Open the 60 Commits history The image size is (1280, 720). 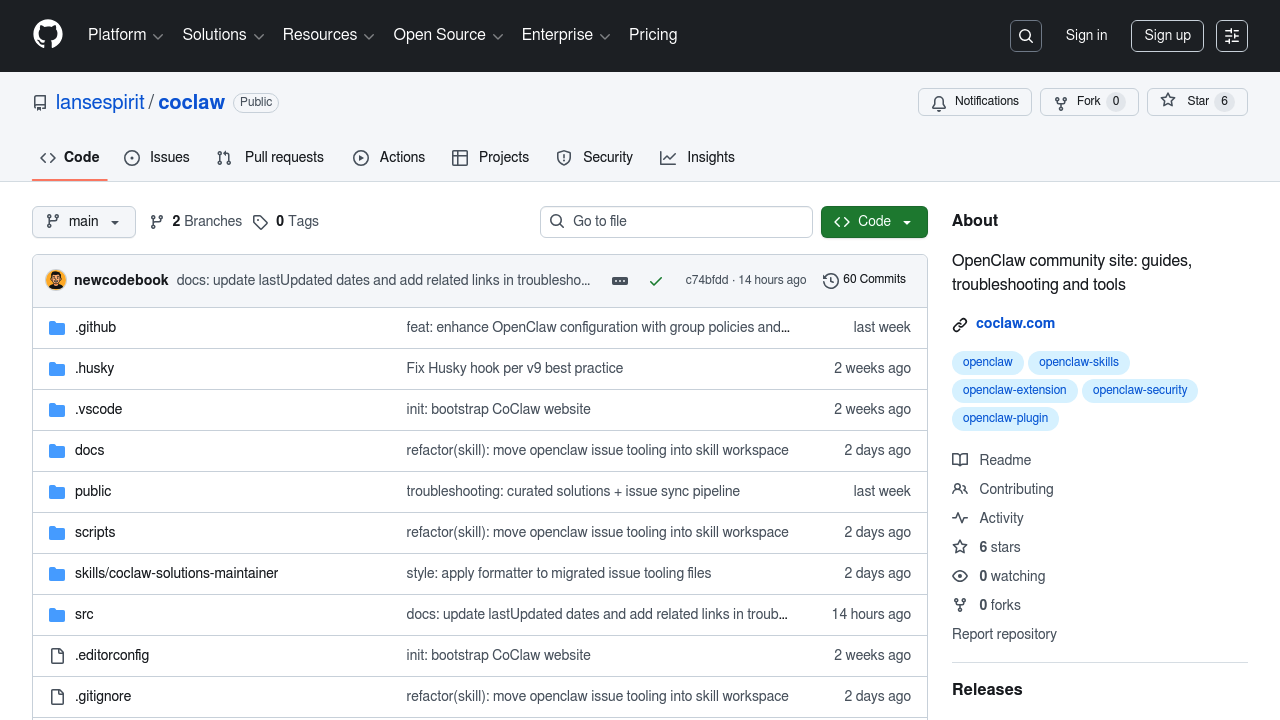tap(864, 280)
